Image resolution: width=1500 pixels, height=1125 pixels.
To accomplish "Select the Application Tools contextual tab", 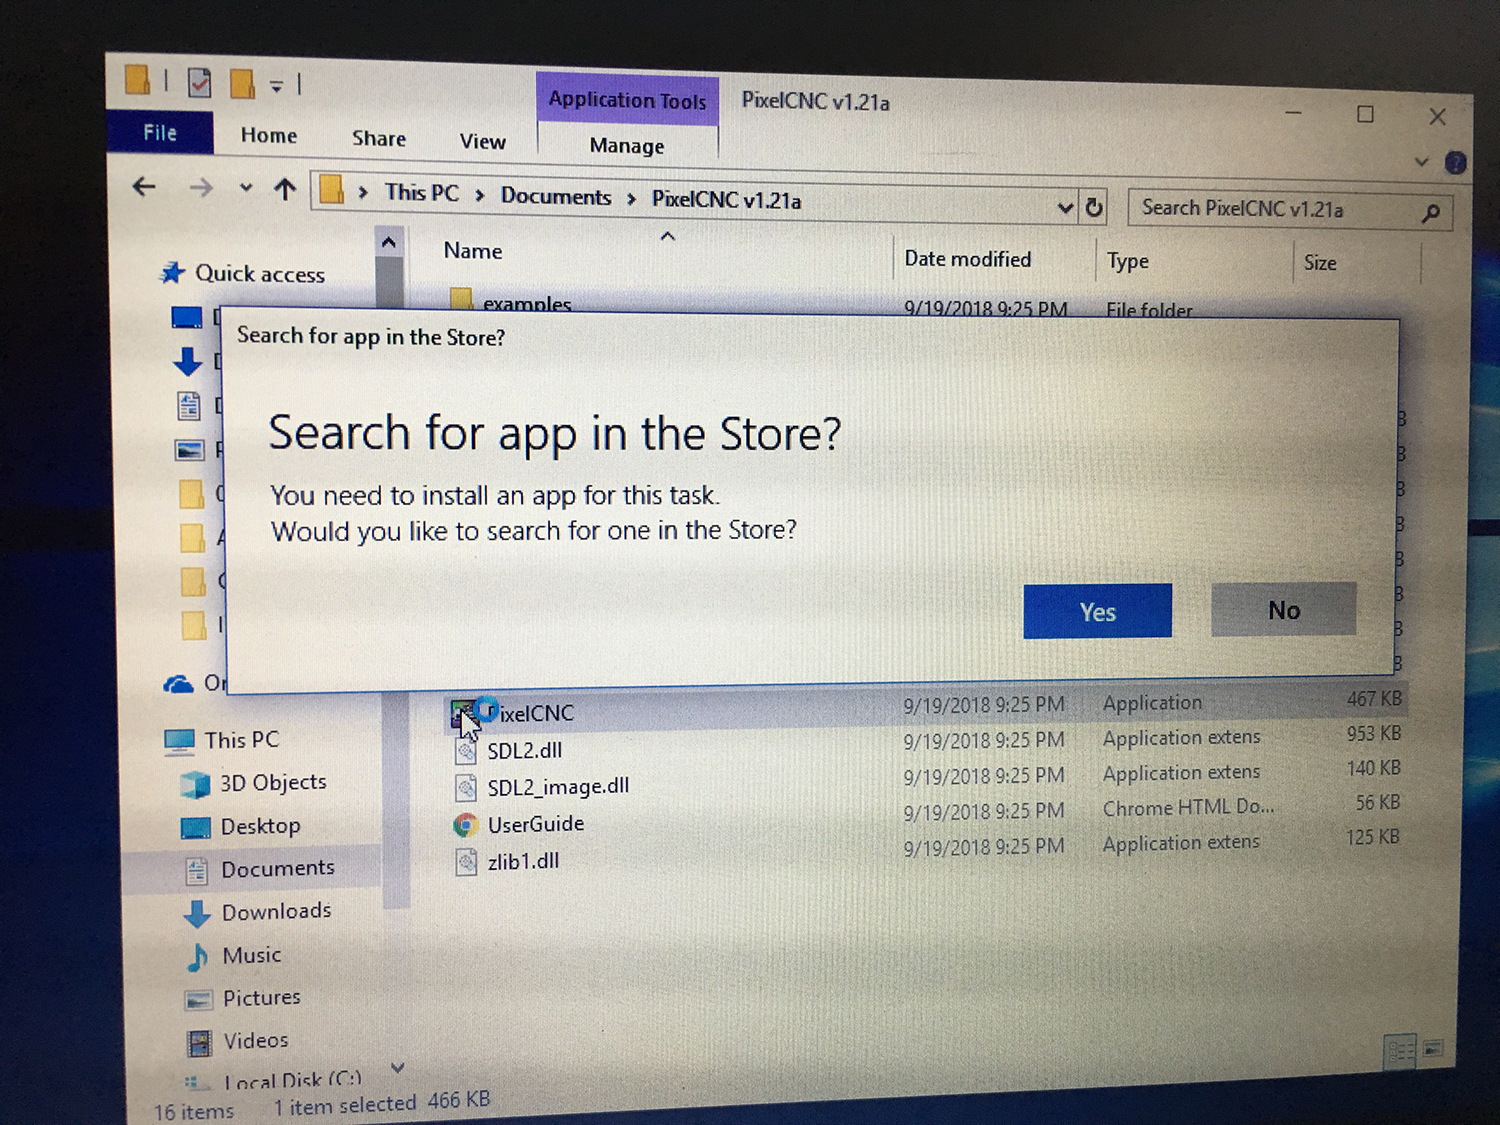I will (627, 99).
